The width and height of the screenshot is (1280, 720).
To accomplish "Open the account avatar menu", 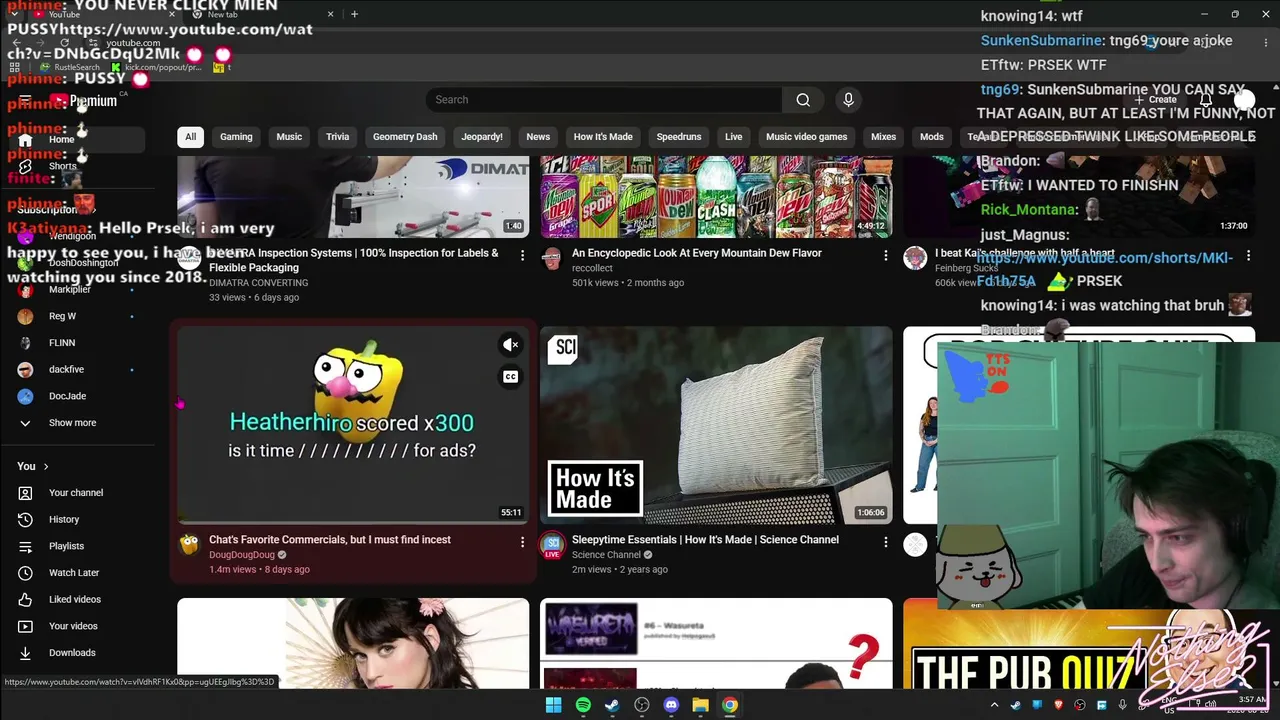I will click(1244, 100).
